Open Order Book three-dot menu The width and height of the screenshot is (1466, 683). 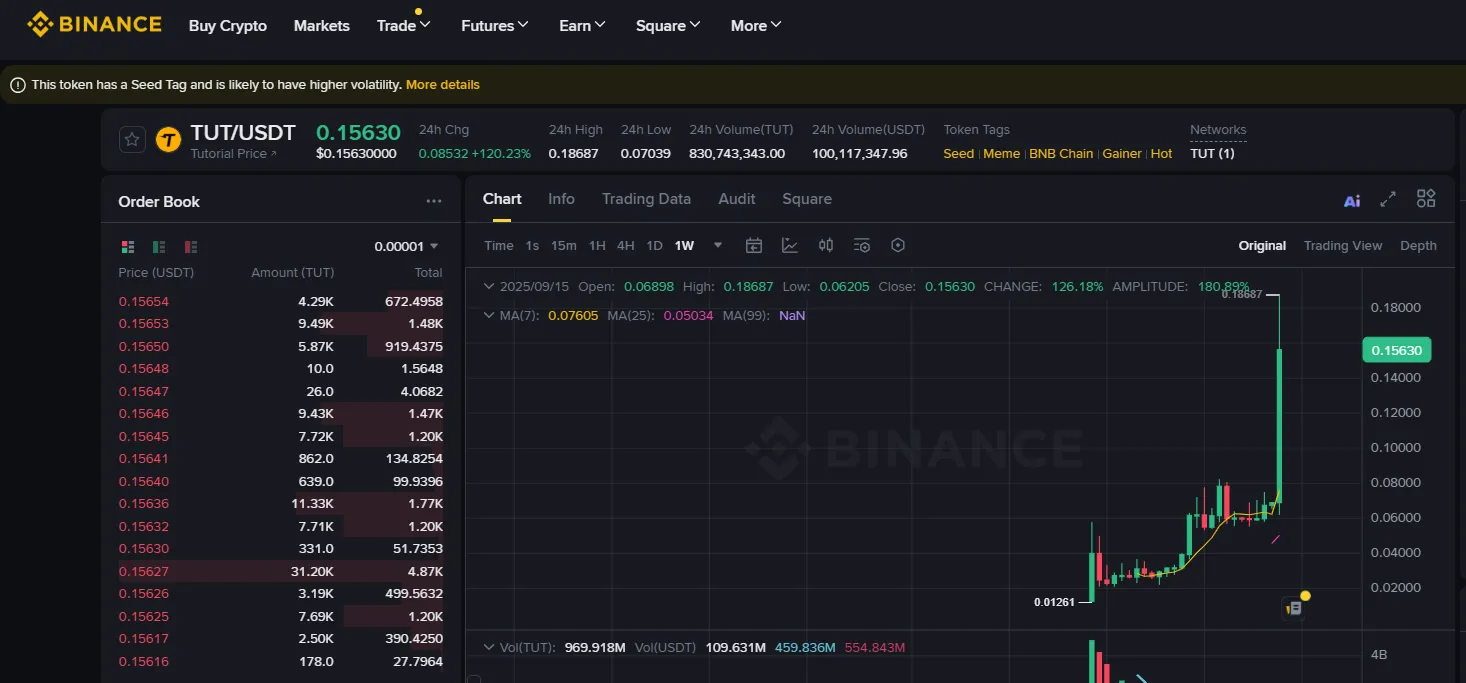[x=434, y=201]
